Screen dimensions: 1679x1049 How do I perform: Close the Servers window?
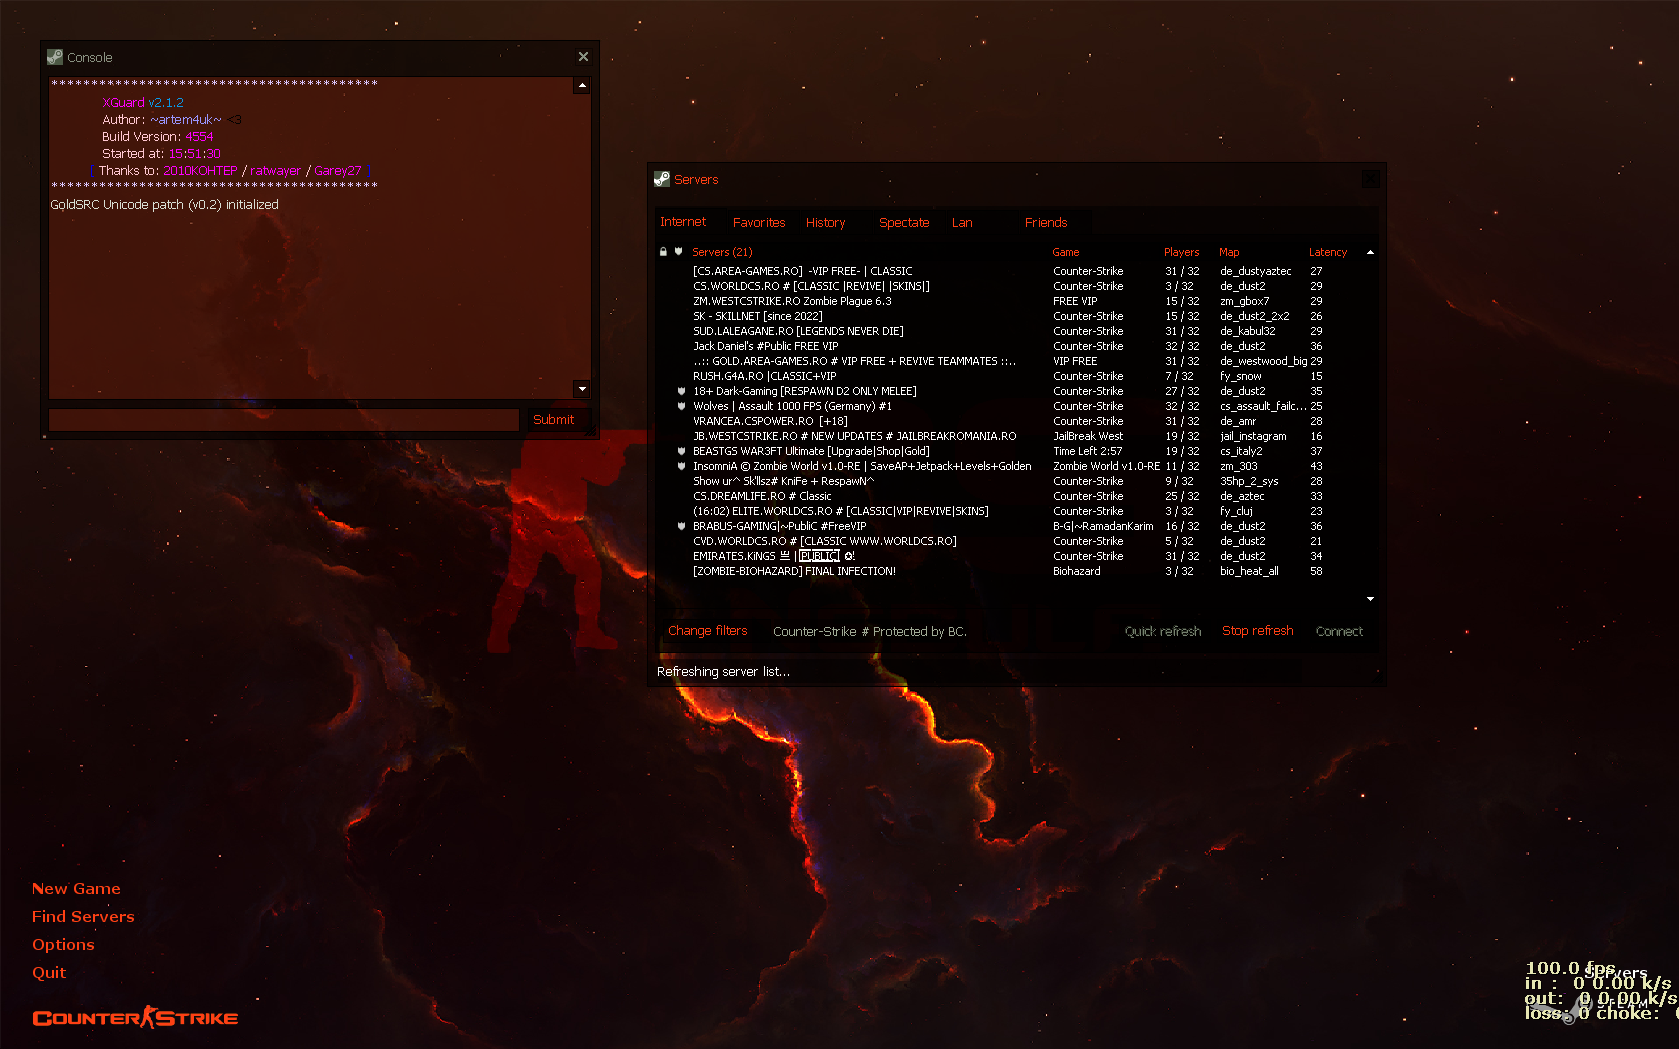(x=1370, y=179)
